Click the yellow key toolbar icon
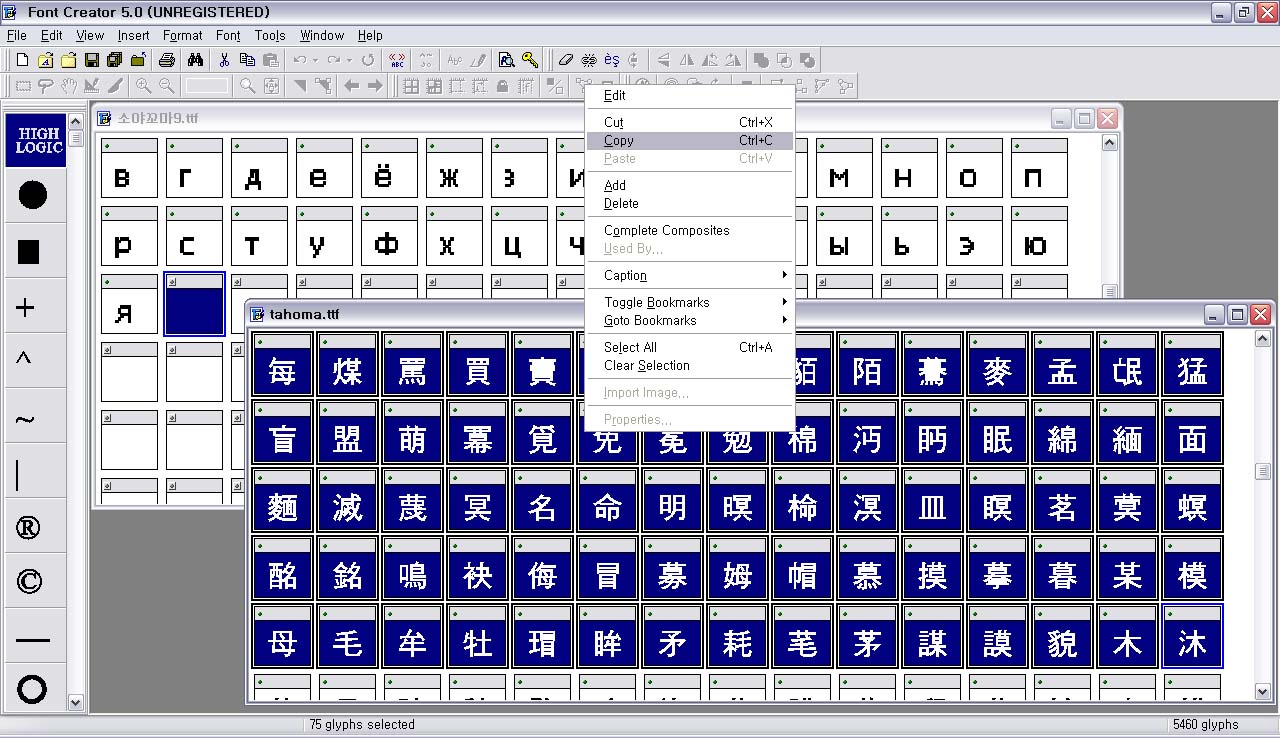The image size is (1280, 738). click(x=530, y=60)
